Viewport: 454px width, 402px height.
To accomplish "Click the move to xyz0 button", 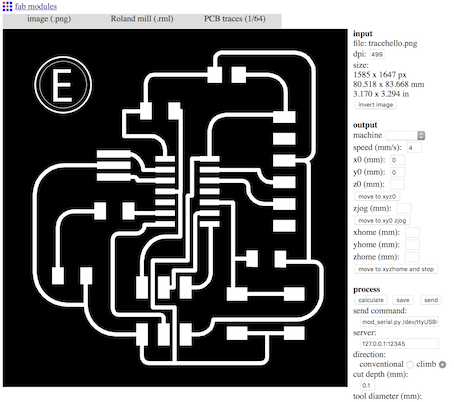I will click(377, 197).
